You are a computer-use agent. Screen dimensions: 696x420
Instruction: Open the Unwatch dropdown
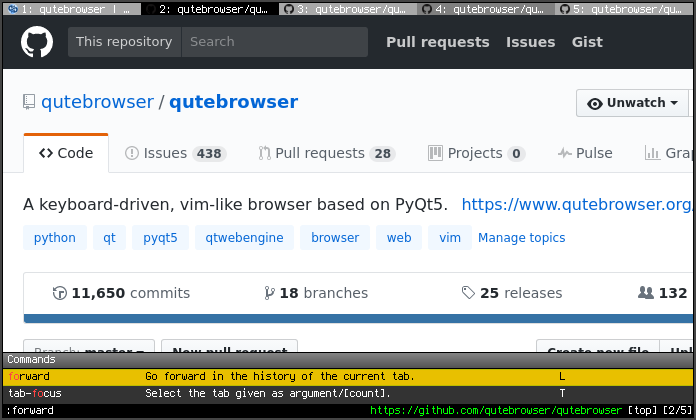(x=633, y=103)
